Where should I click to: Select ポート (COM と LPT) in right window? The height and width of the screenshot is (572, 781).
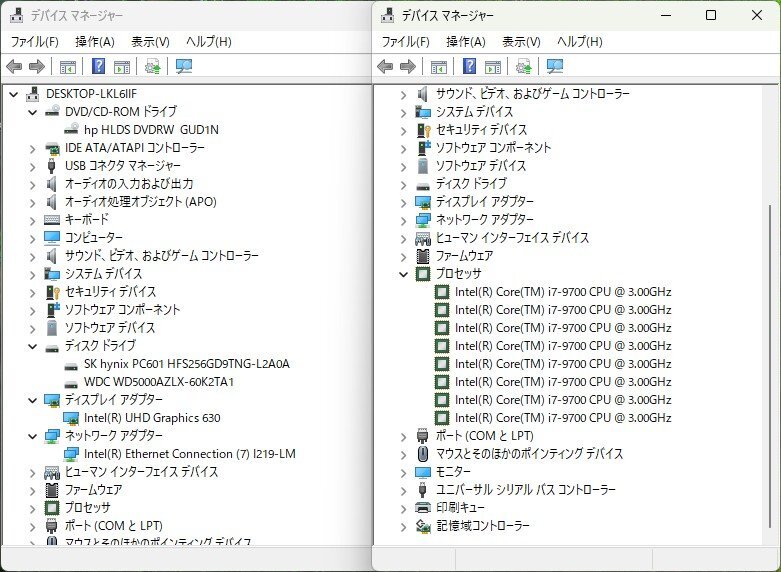[485, 436]
